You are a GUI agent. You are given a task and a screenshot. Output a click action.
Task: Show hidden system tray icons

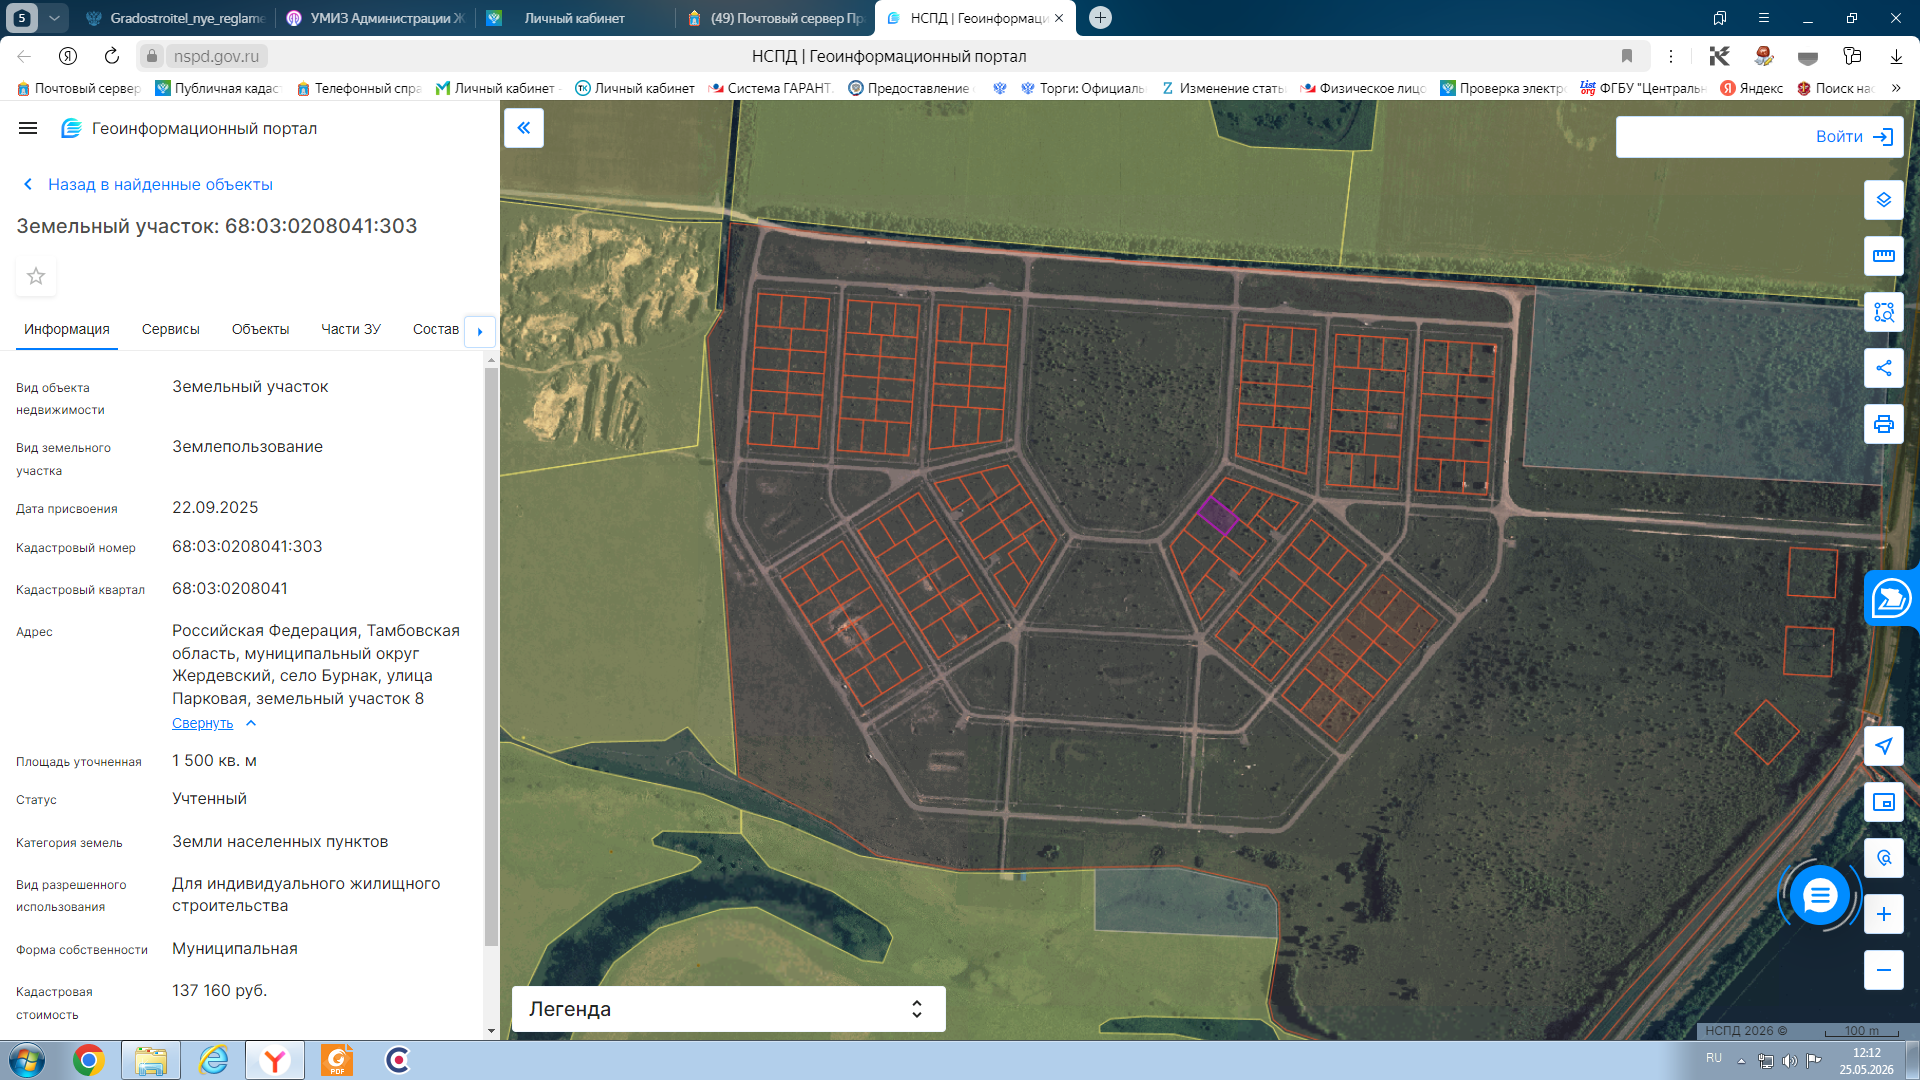click(1741, 1061)
